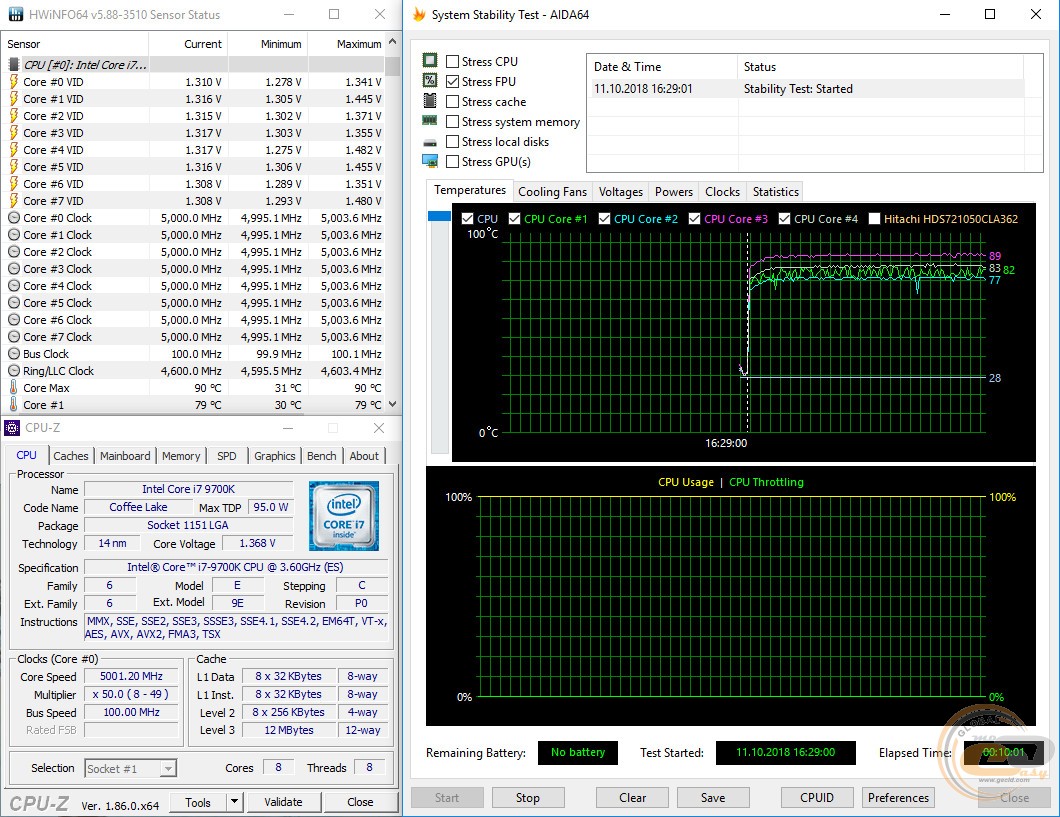Click the Intel Core i7 logo badge
This screenshot has height=817, width=1060.
[x=343, y=516]
